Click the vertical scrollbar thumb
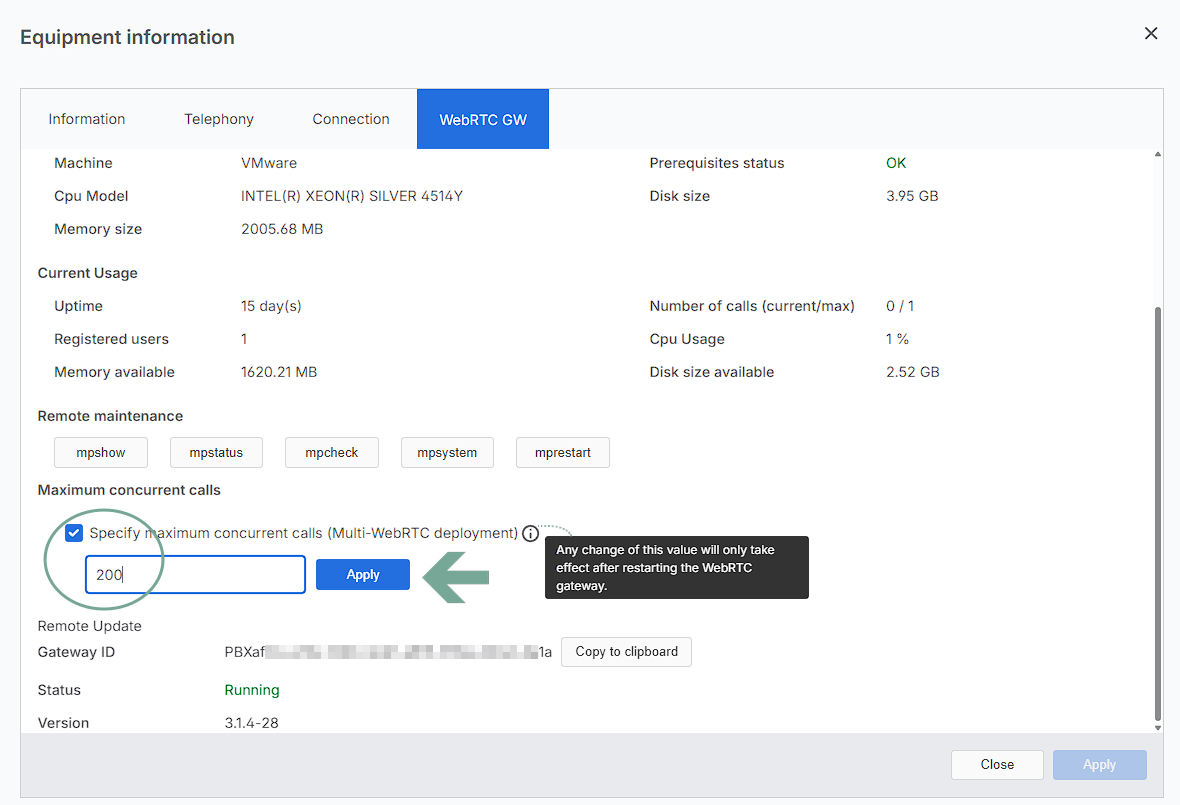The width and height of the screenshot is (1180, 805). (x=1157, y=510)
